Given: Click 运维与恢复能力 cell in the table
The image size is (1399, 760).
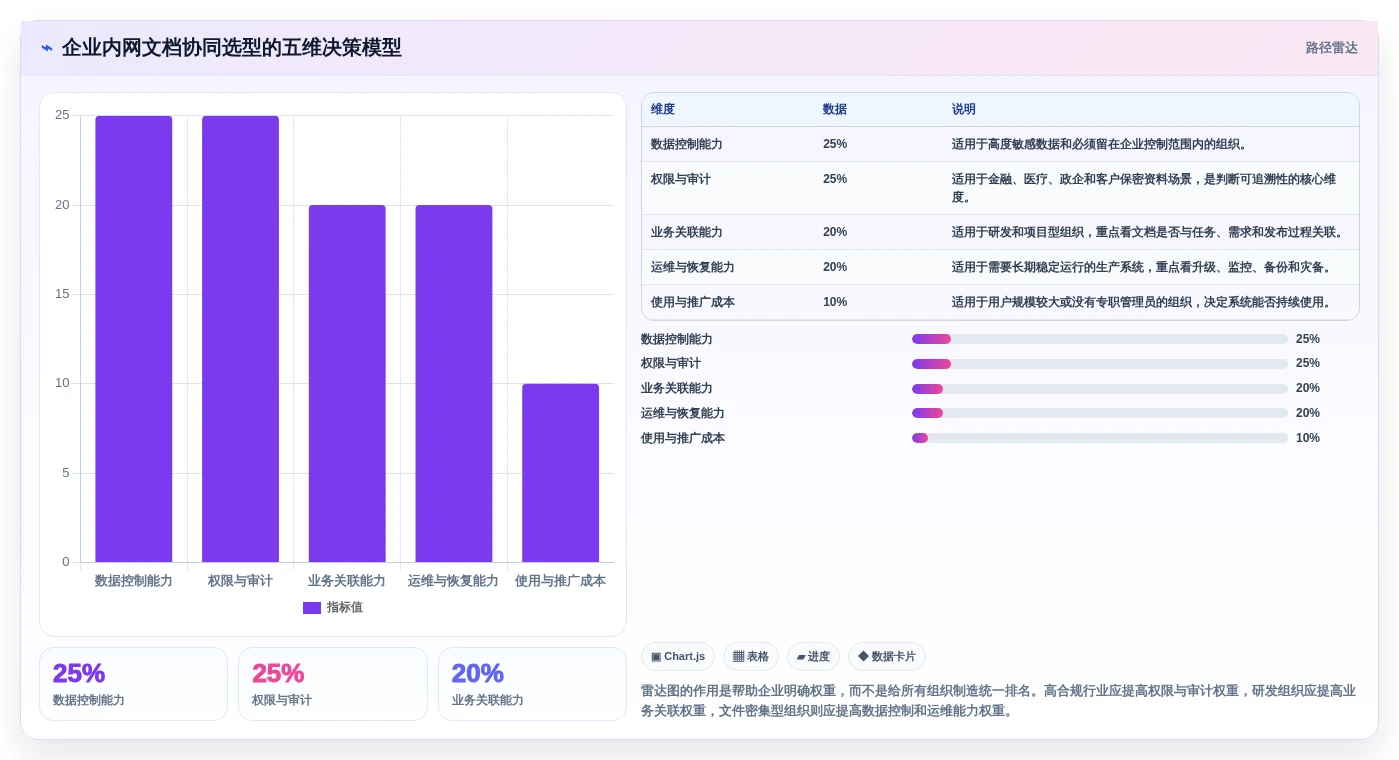Looking at the screenshot, I should click(693, 267).
